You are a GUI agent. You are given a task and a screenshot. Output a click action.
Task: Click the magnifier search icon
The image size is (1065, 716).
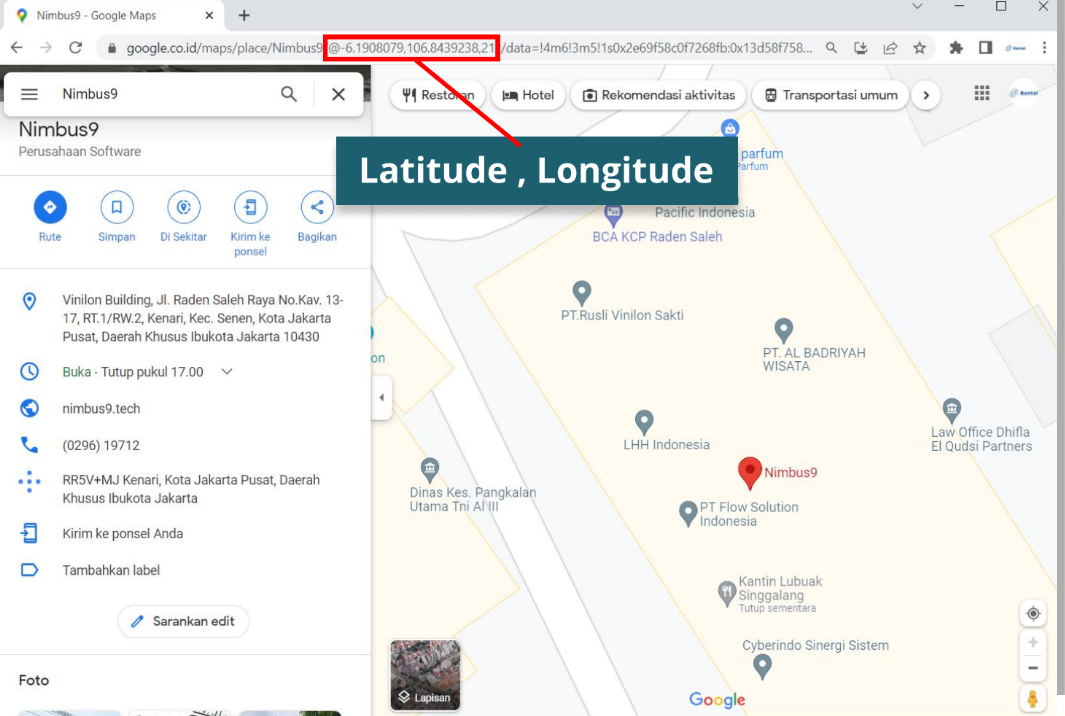point(289,94)
